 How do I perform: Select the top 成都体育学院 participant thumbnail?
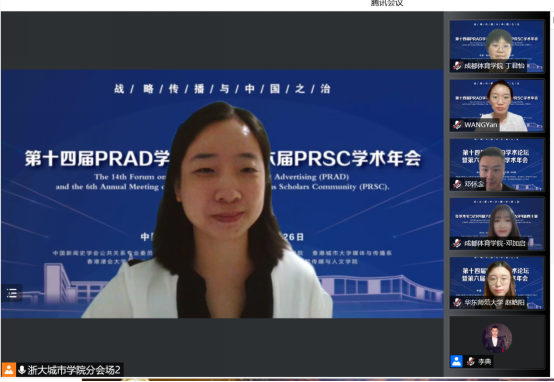point(497,46)
